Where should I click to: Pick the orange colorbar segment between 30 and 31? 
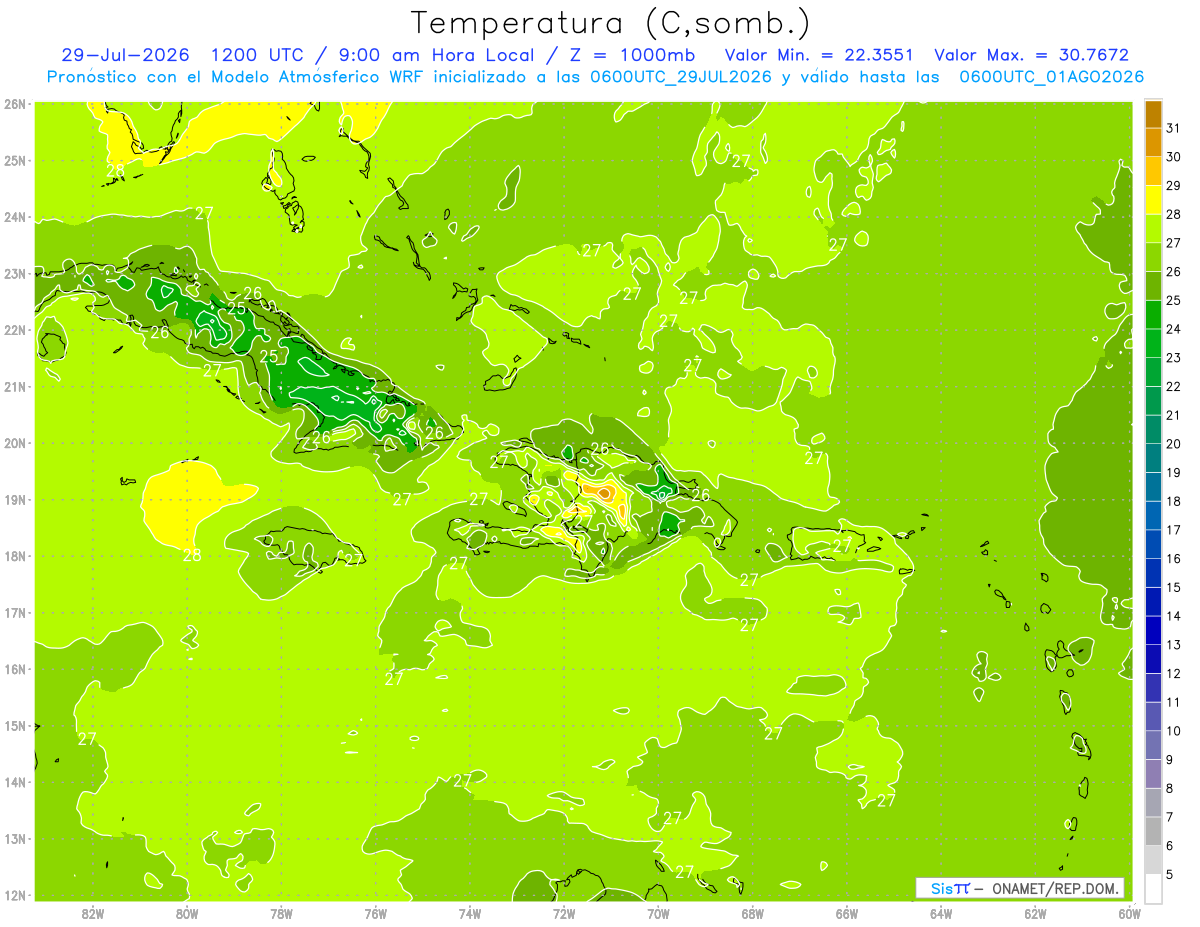(1153, 143)
